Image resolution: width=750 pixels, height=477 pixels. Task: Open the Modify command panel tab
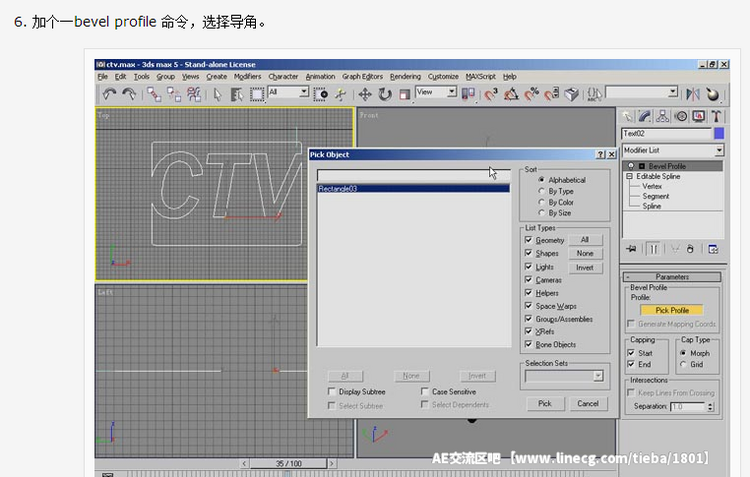click(645, 116)
